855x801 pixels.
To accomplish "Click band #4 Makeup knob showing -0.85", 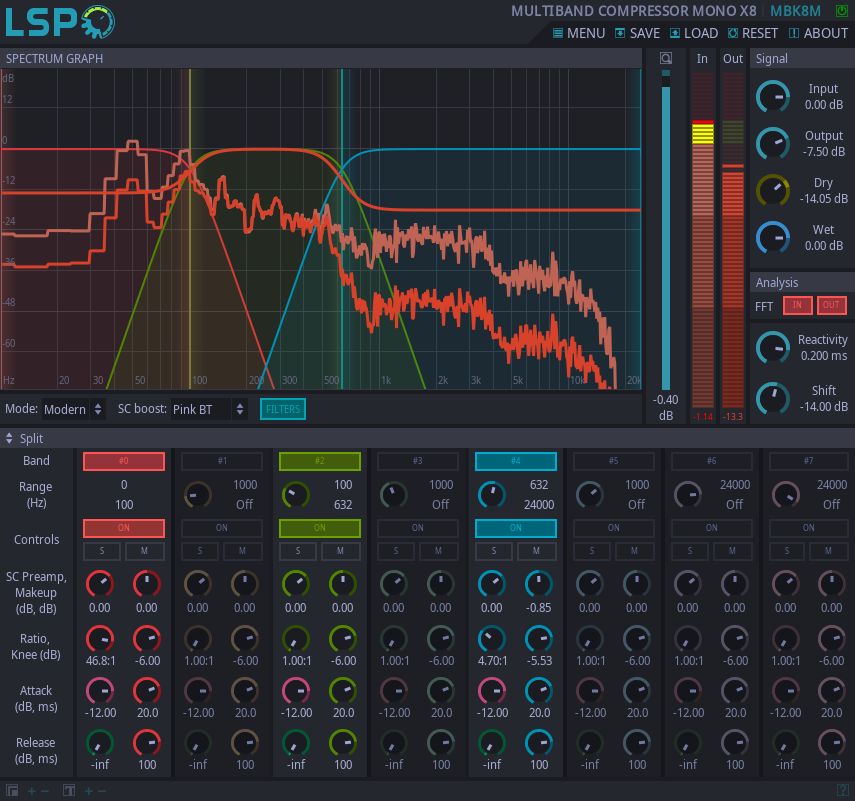I will pos(539,584).
